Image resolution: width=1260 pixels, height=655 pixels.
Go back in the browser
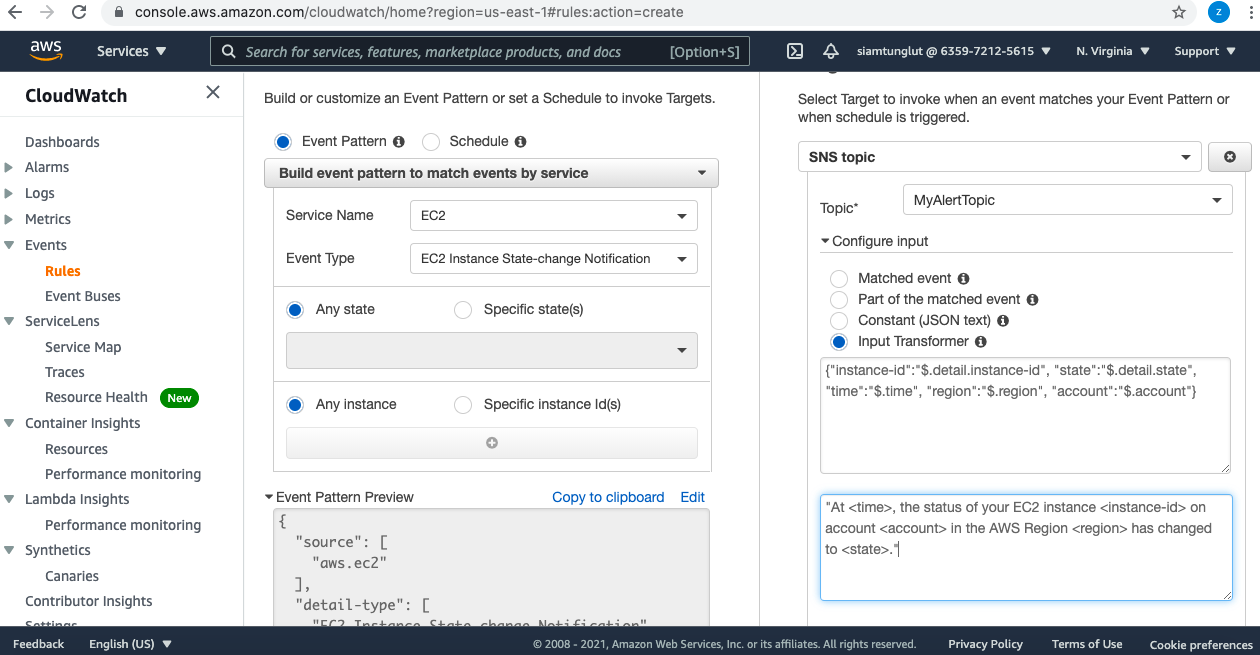tap(15, 13)
